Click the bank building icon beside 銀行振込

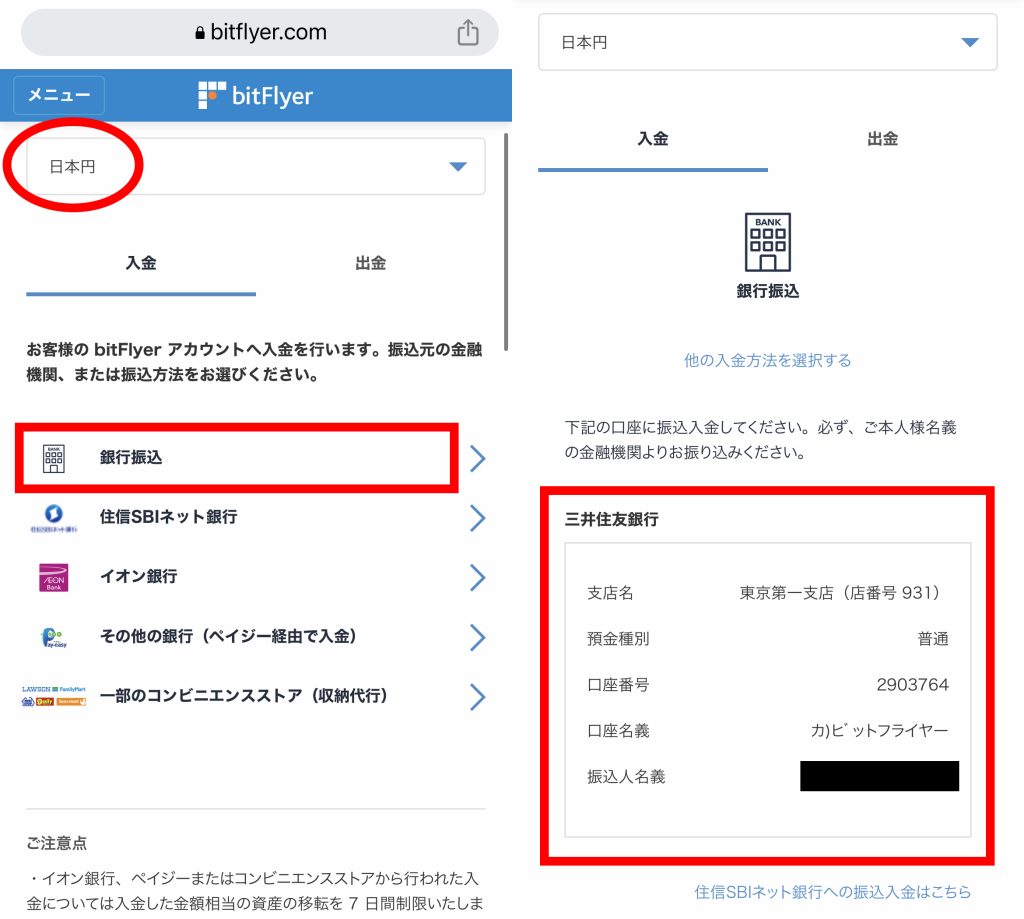(54, 458)
